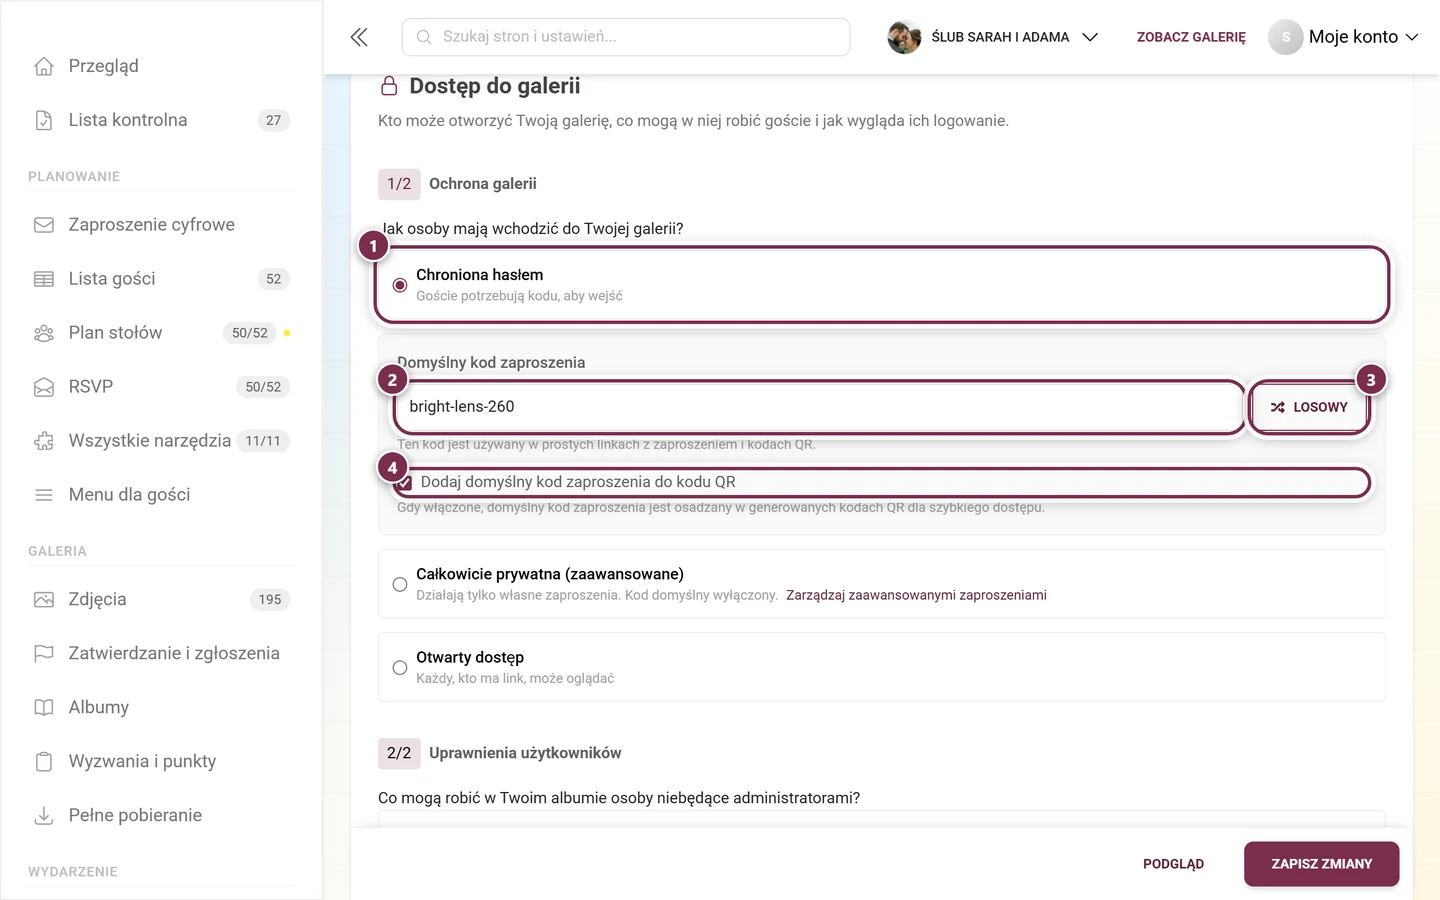This screenshot has height=900, width=1440.
Task: Select the Chroniona hasłem radio option
Action: (400, 285)
